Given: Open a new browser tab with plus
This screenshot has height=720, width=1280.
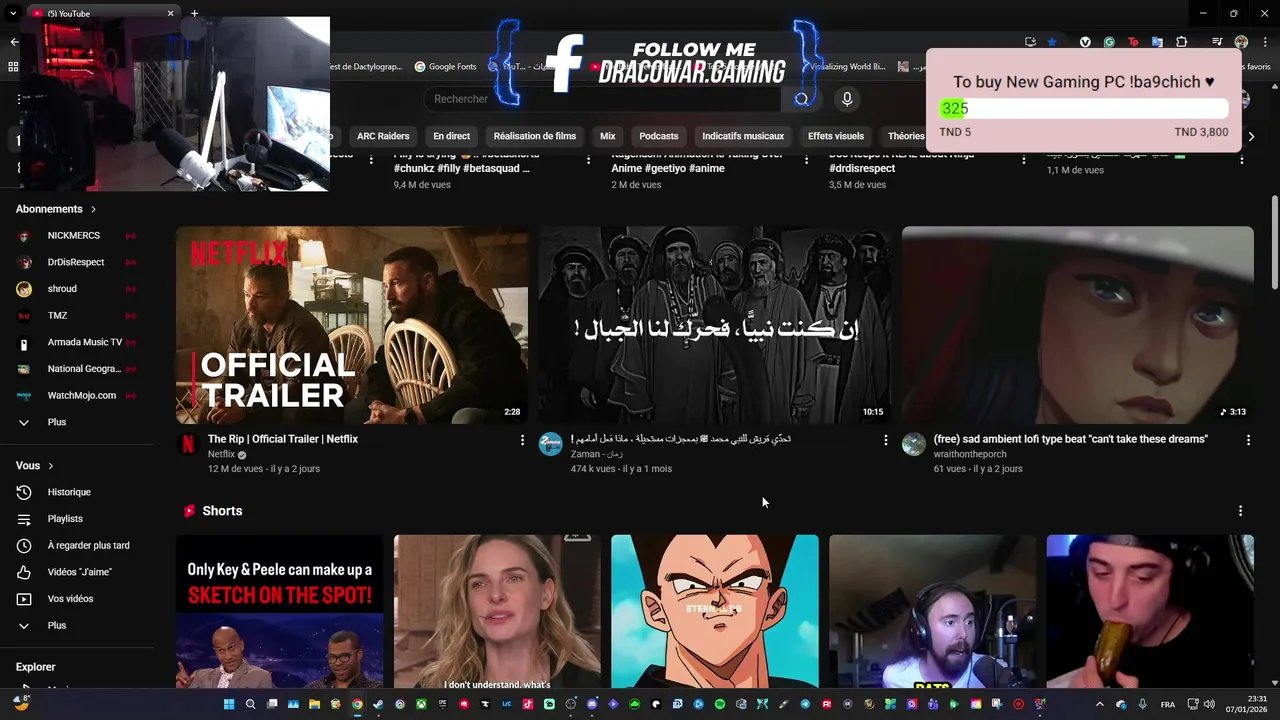Looking at the screenshot, I should (194, 14).
